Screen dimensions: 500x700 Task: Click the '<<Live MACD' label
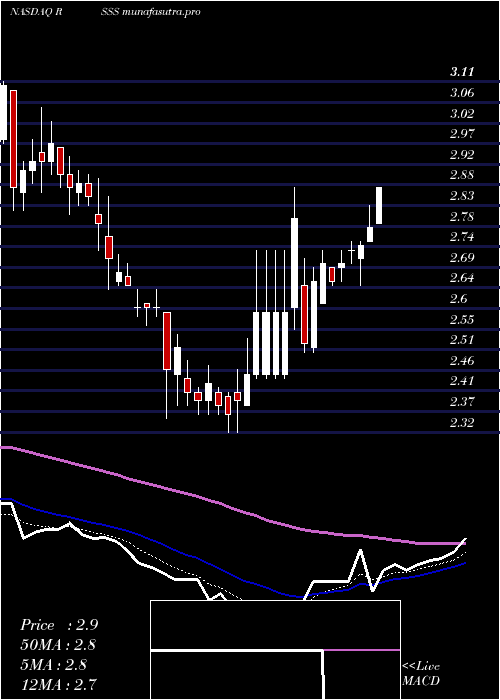pos(421,674)
